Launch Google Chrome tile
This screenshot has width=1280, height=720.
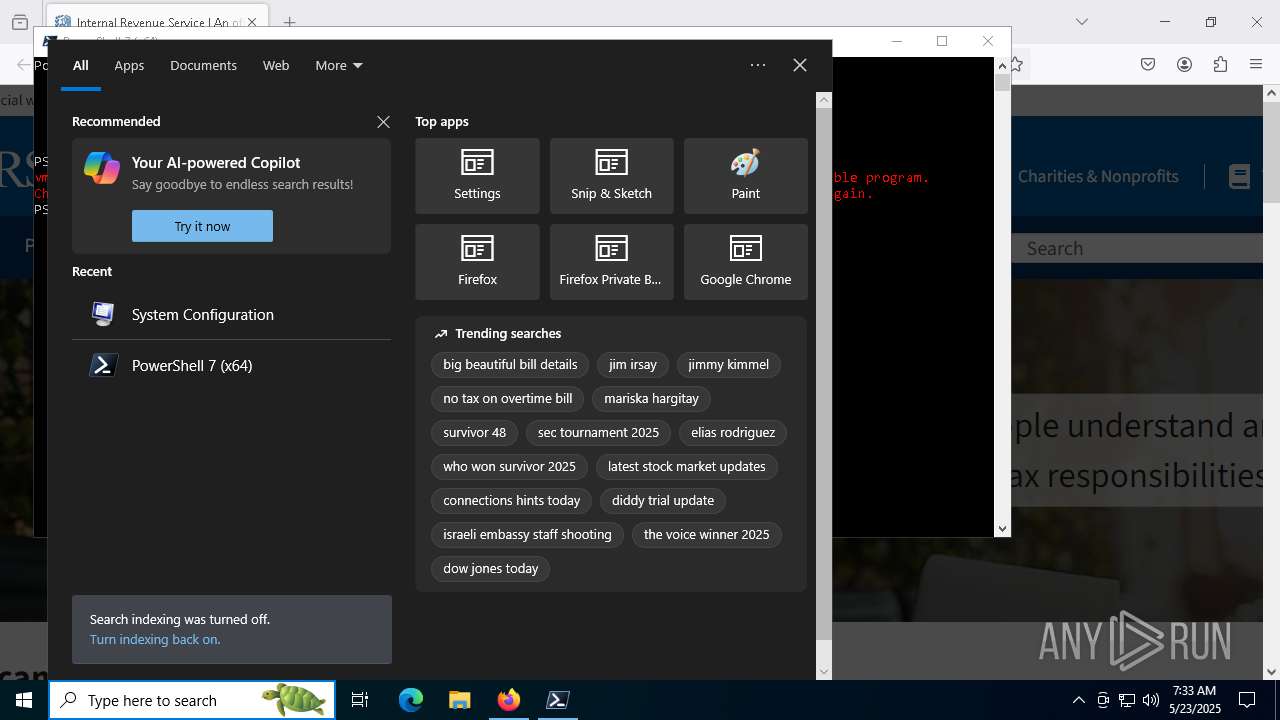click(x=745, y=262)
